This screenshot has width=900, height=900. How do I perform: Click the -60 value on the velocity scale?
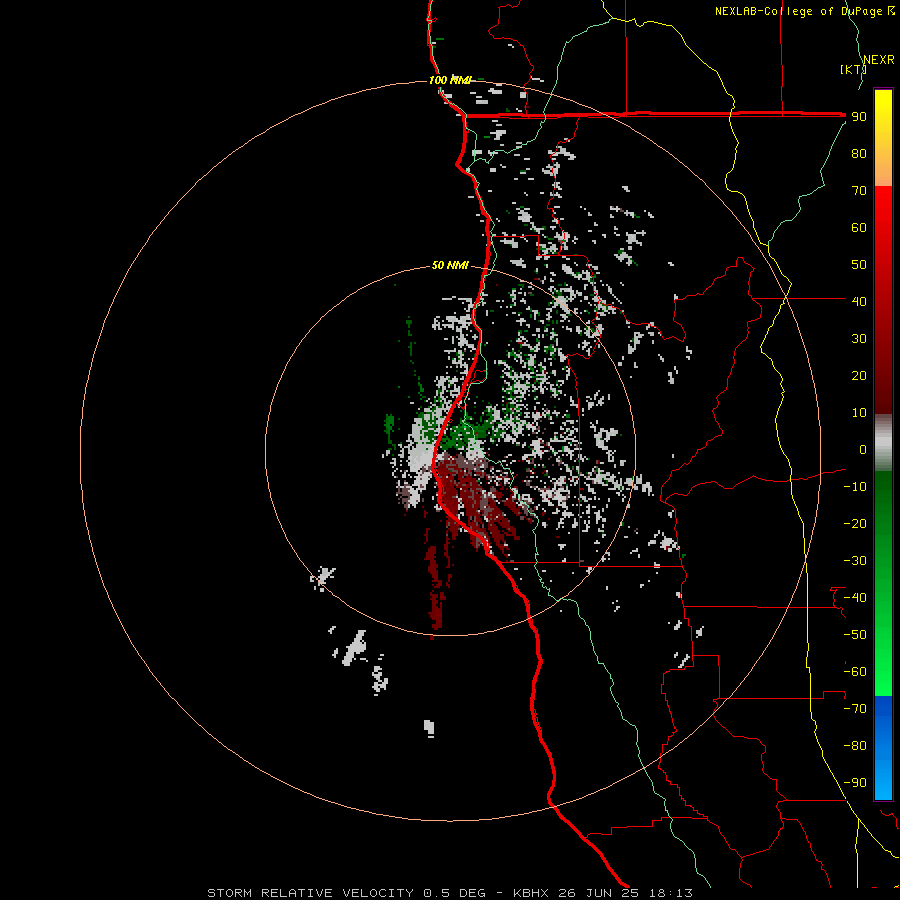(x=855, y=672)
